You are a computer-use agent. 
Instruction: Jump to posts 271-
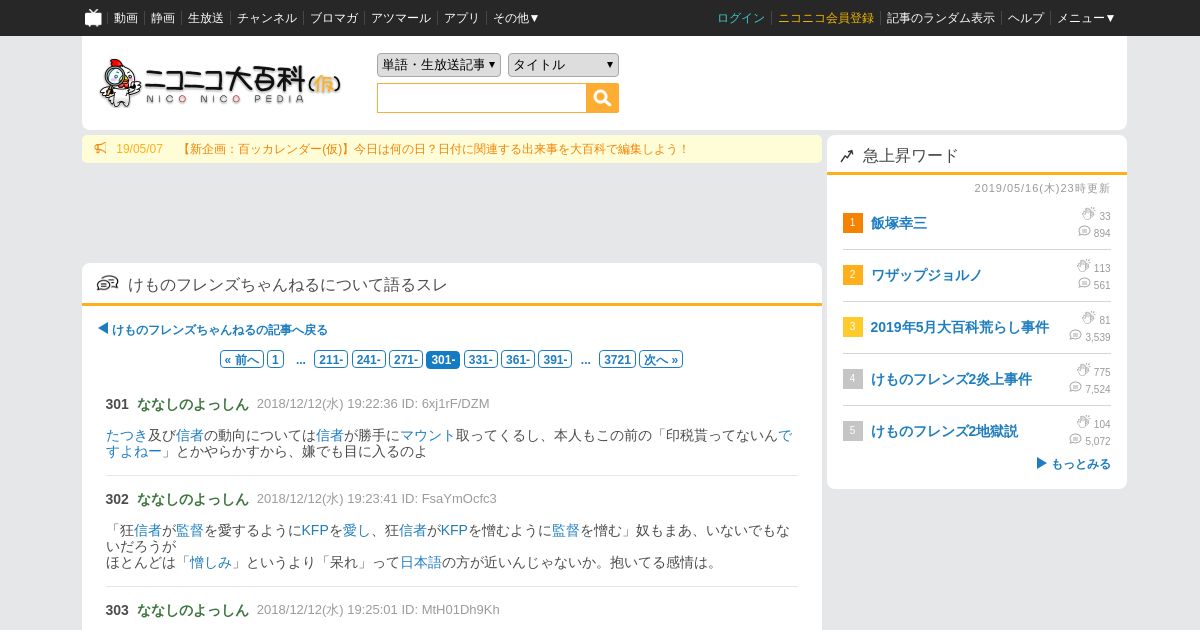click(406, 360)
